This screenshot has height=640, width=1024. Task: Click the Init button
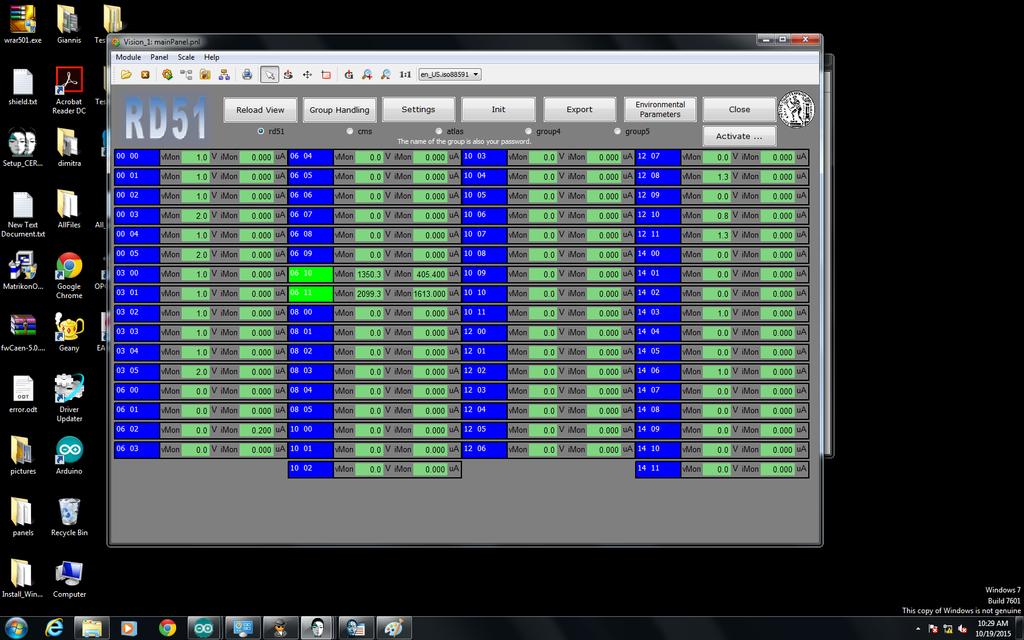pyautogui.click(x=498, y=110)
